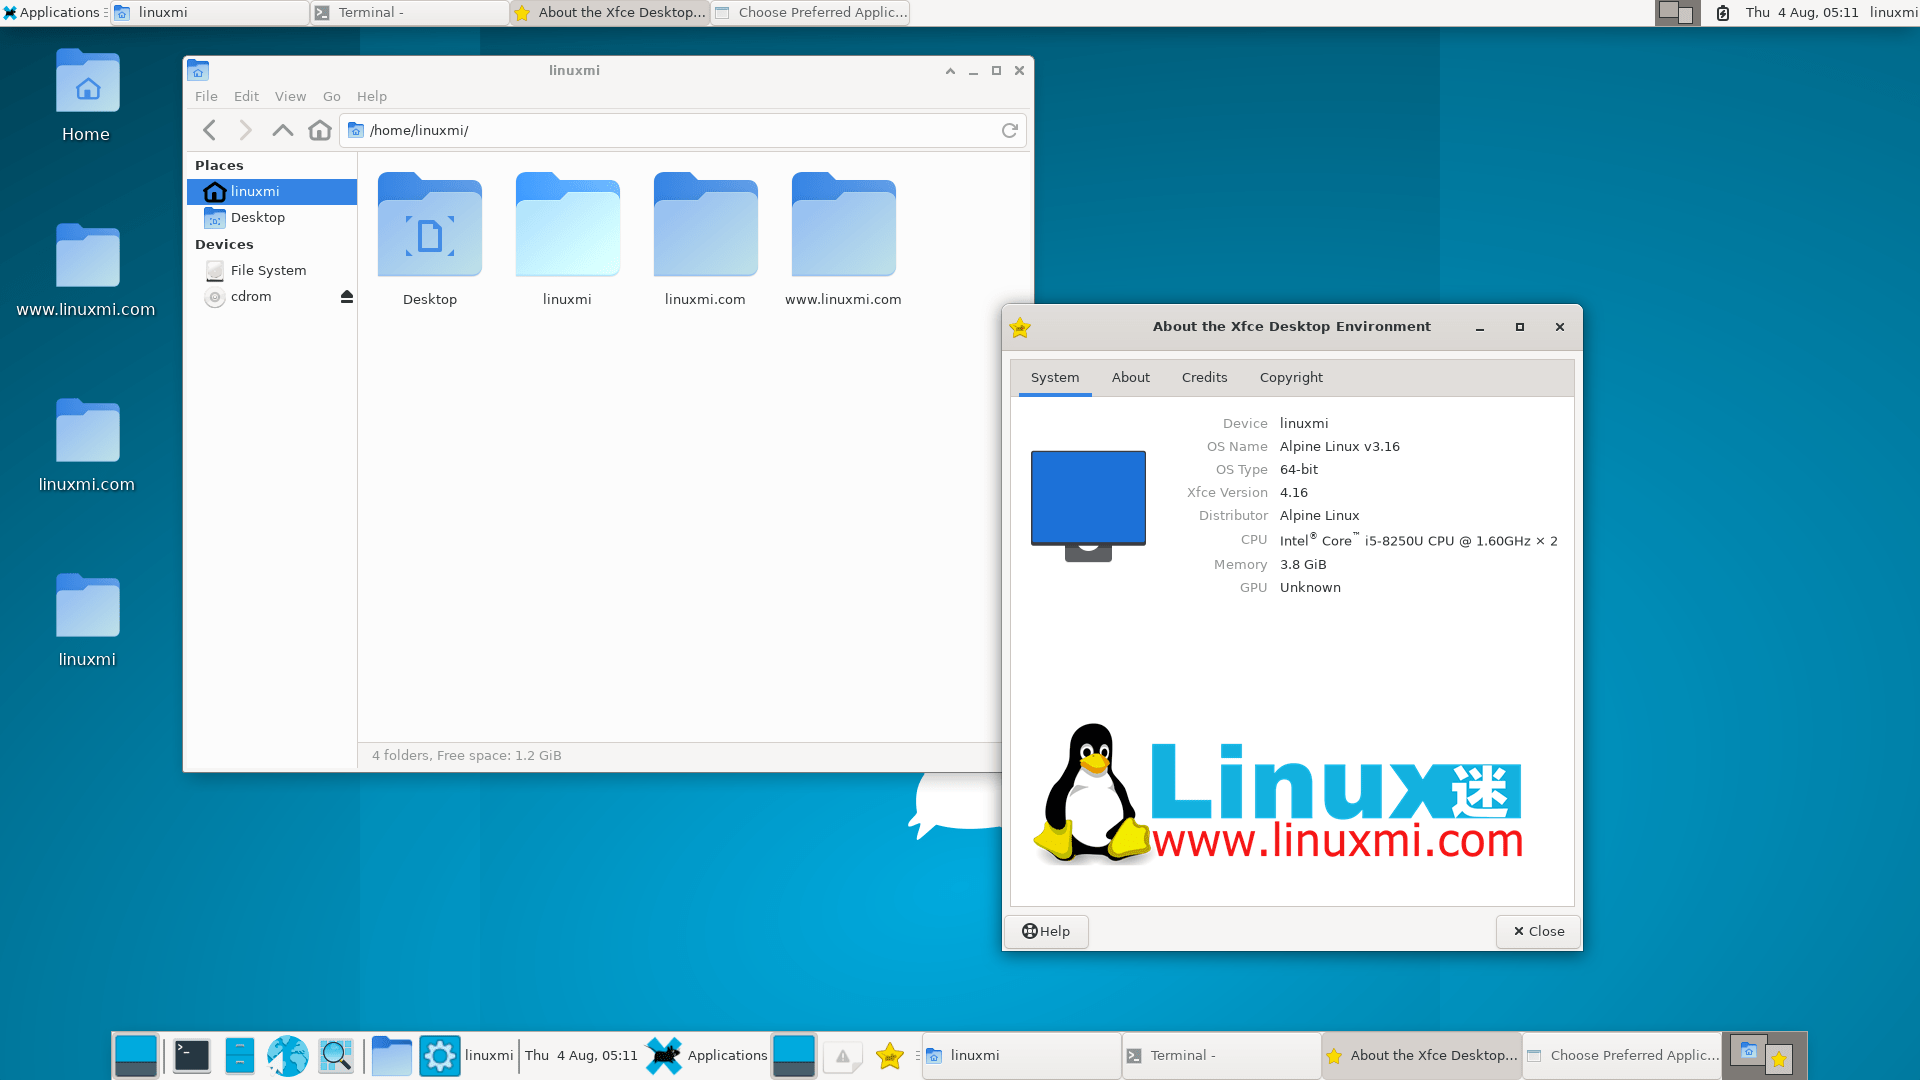Click the Help button in the About dialog

click(1046, 931)
